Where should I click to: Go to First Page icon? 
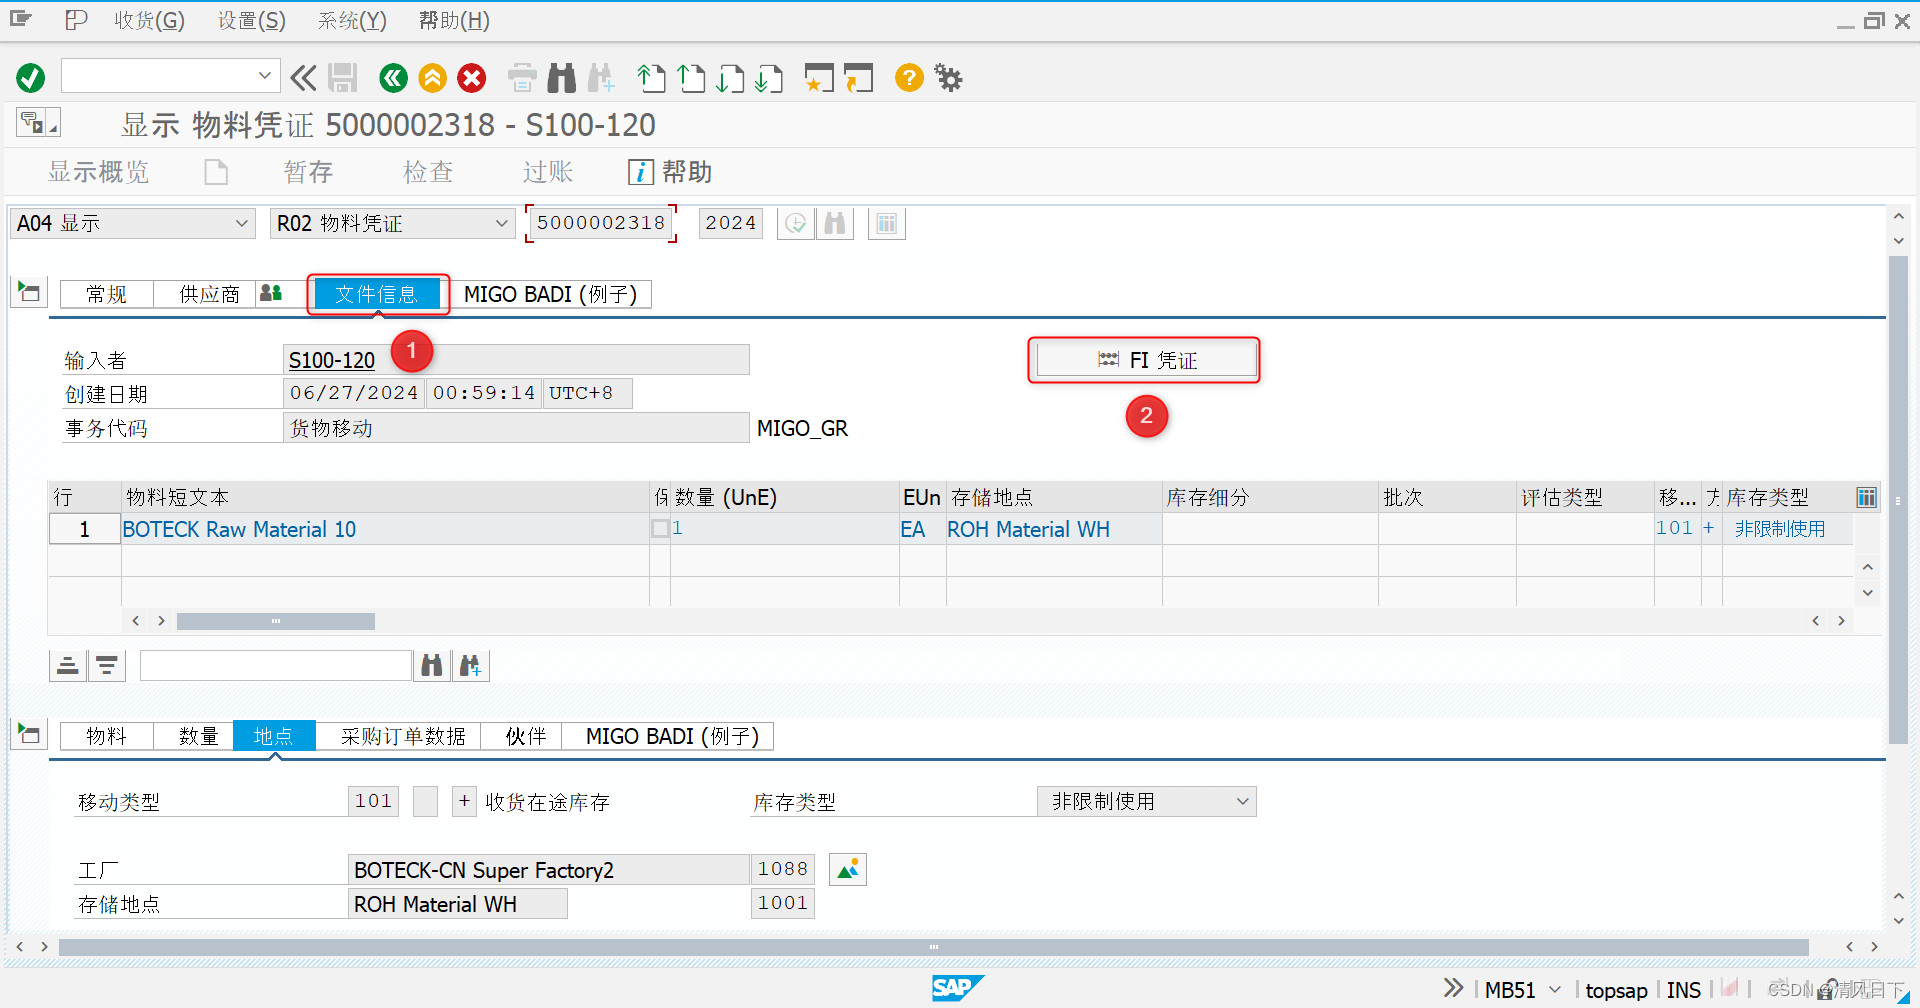(x=651, y=77)
